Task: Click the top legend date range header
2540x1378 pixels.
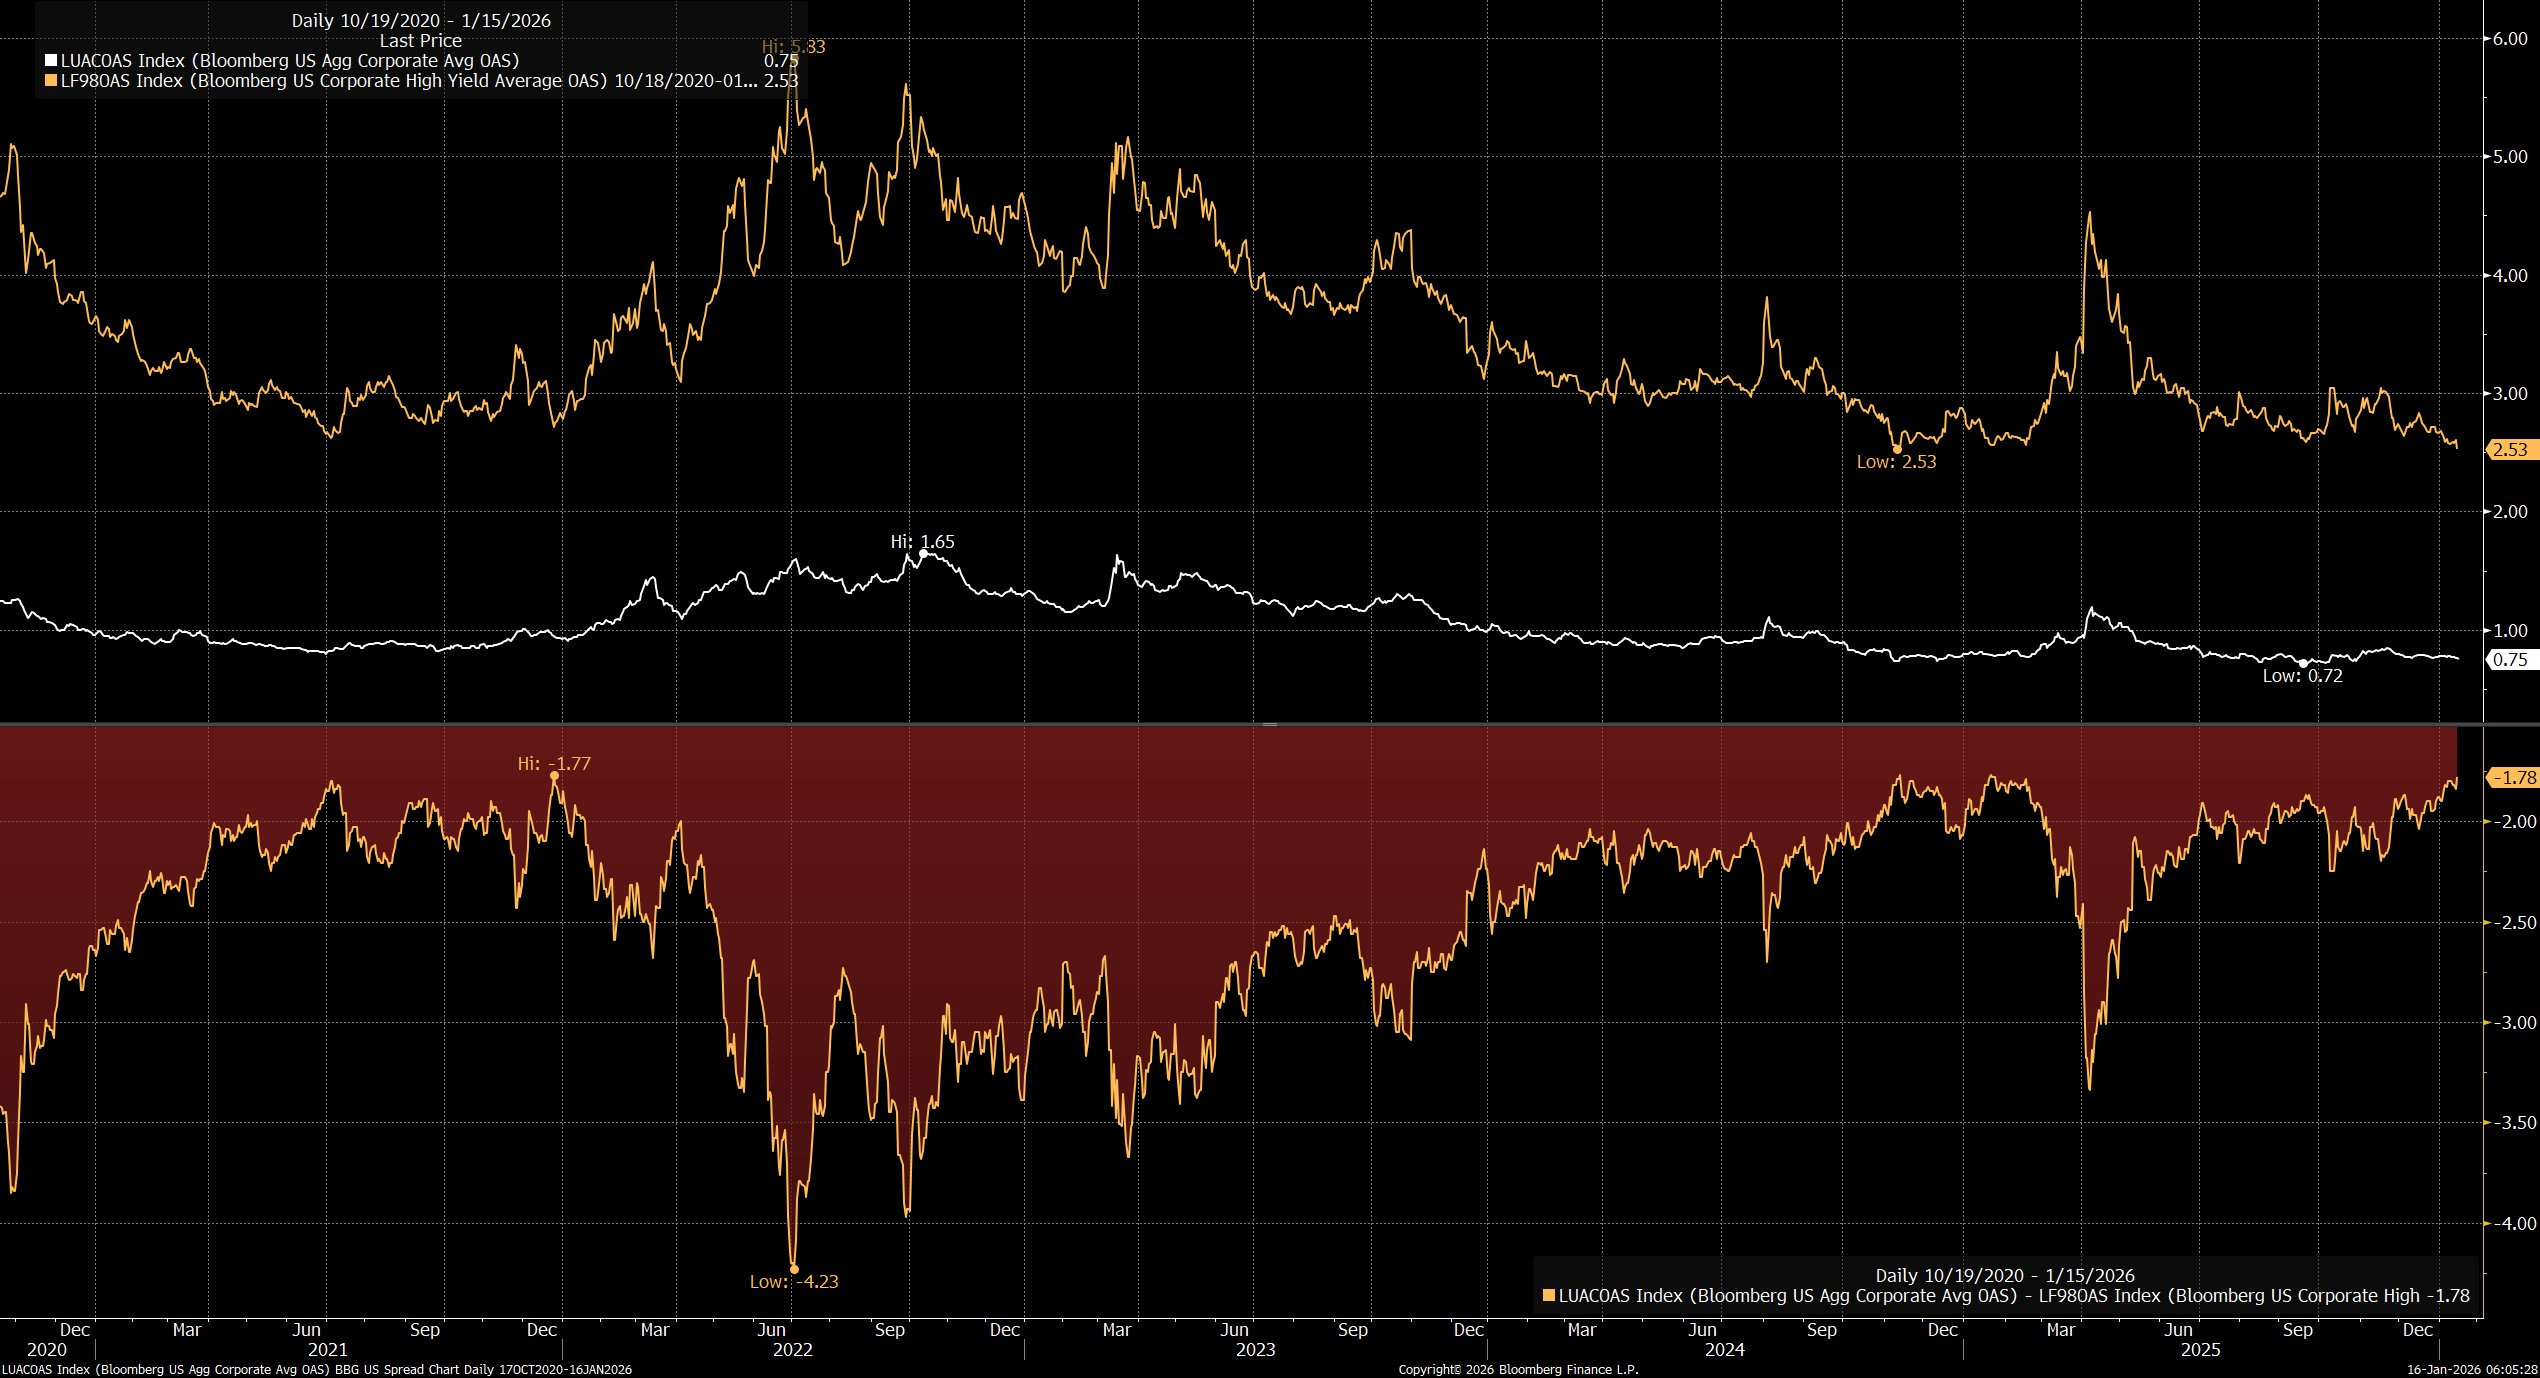Action: pos(420,21)
